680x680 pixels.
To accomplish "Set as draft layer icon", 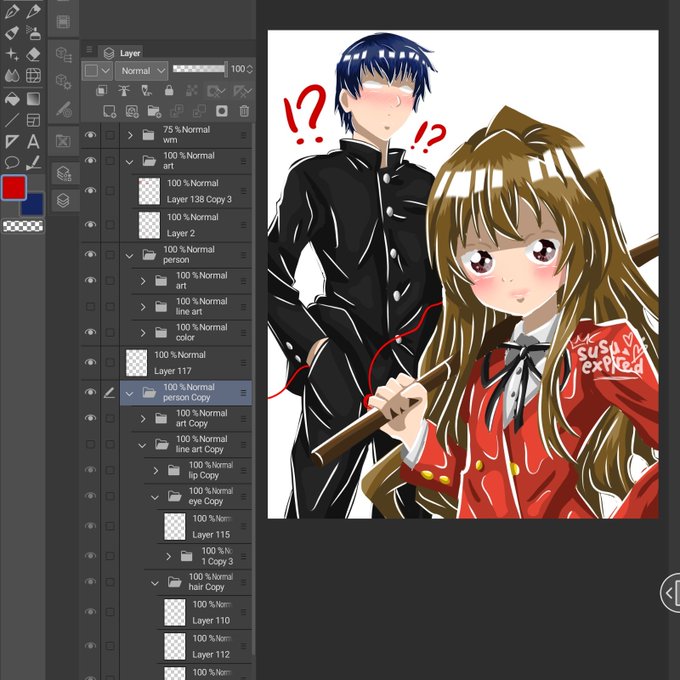I will pos(147,91).
